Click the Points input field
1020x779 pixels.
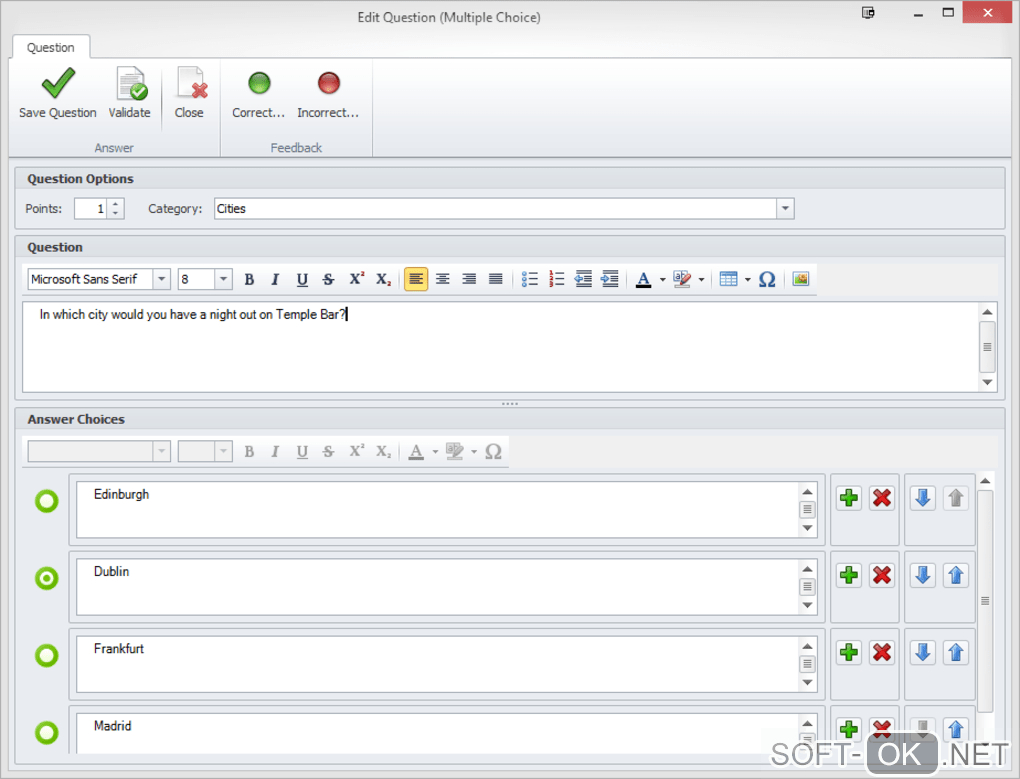pos(91,209)
